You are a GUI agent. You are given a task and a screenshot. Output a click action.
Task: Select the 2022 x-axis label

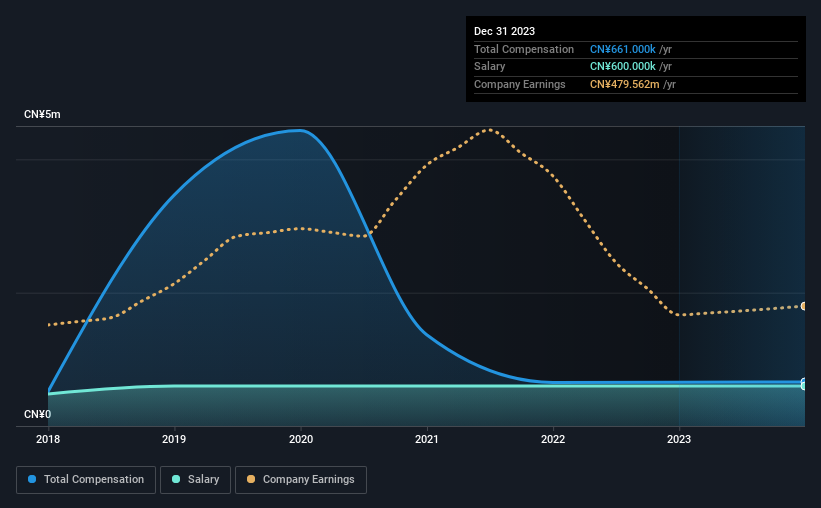pos(553,439)
